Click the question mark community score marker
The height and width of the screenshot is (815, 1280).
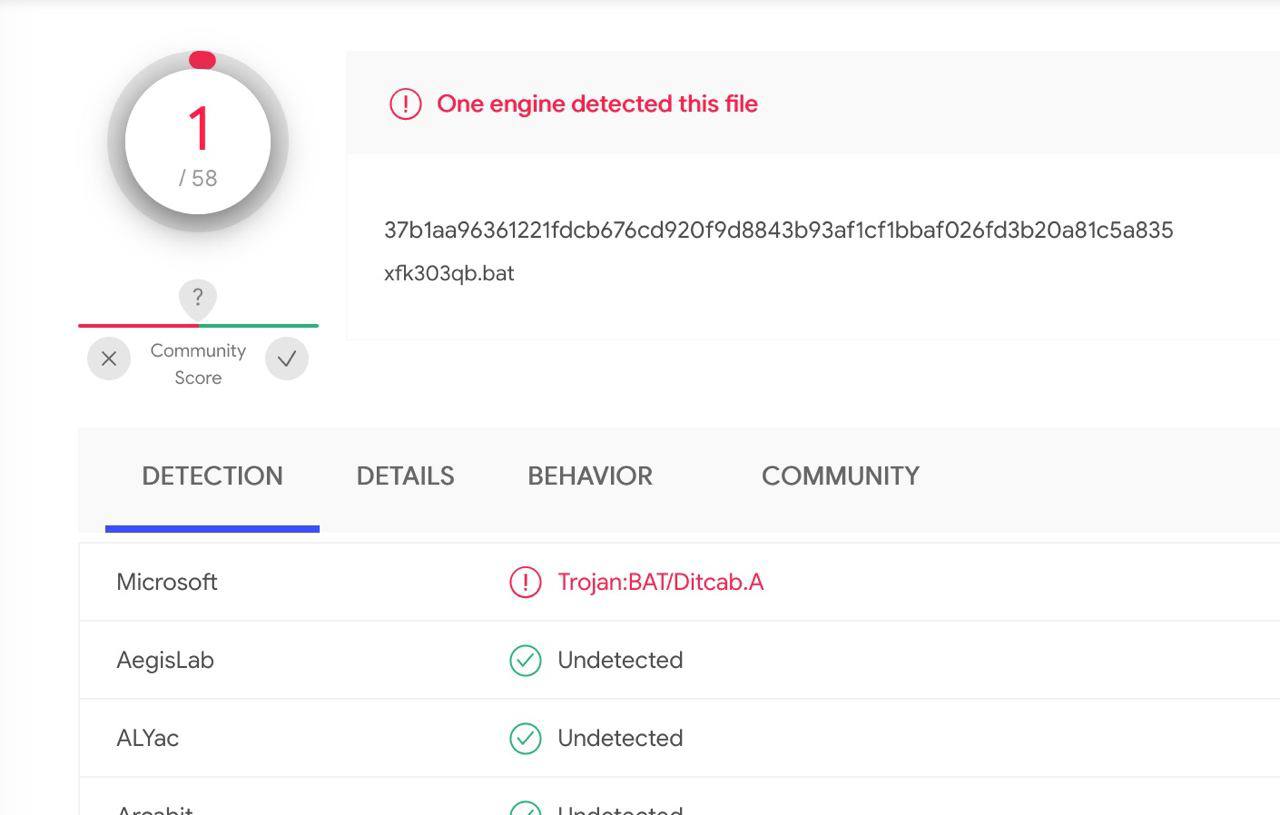(x=198, y=298)
